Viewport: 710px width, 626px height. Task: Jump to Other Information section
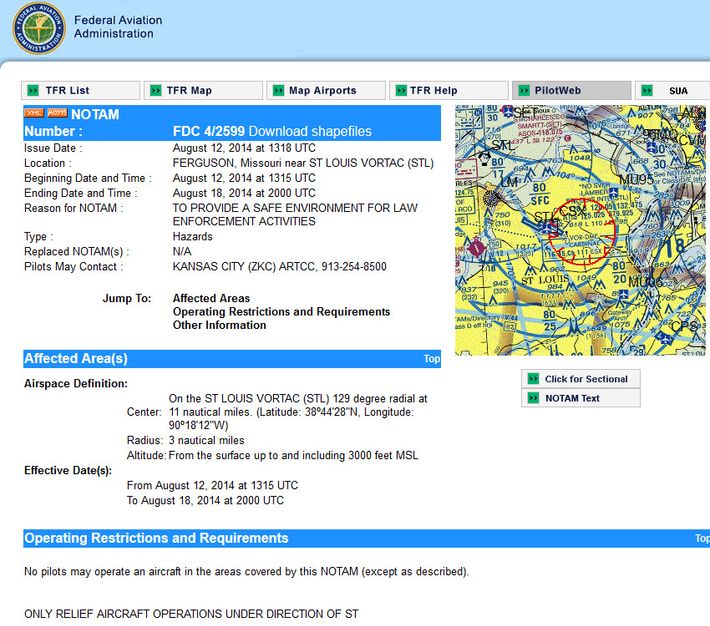(x=219, y=325)
